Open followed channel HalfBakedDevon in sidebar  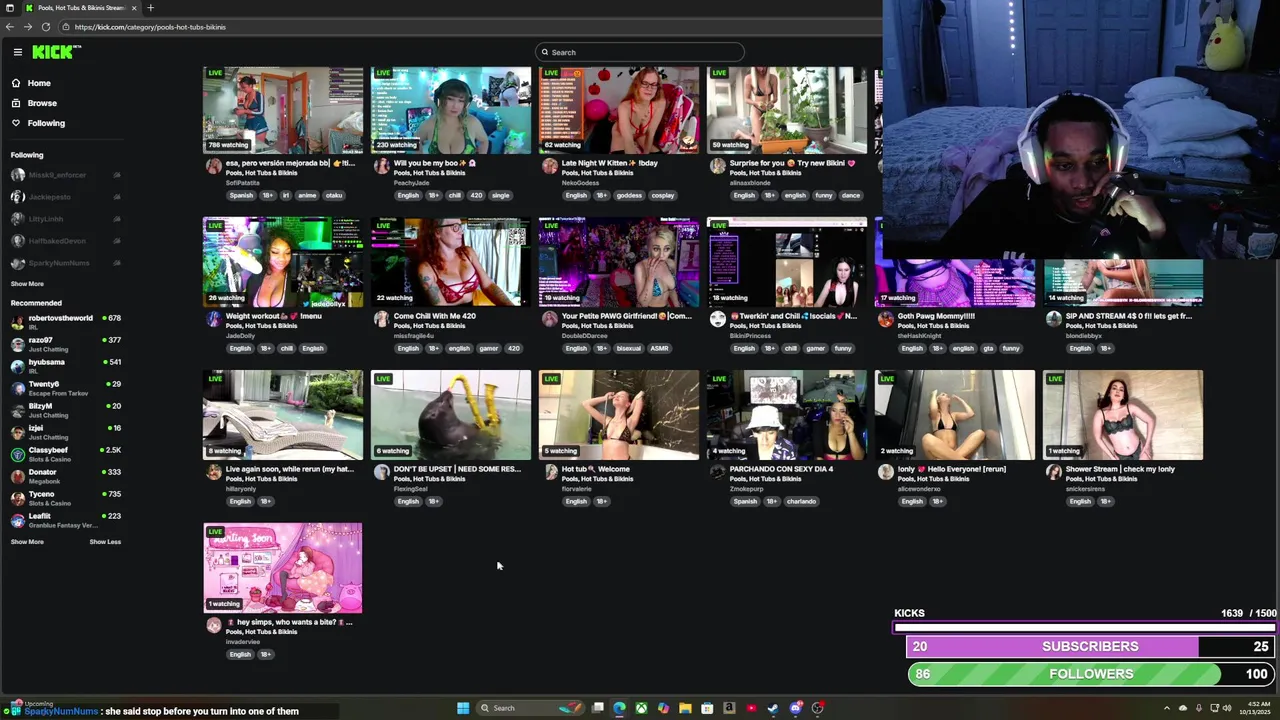(x=65, y=241)
